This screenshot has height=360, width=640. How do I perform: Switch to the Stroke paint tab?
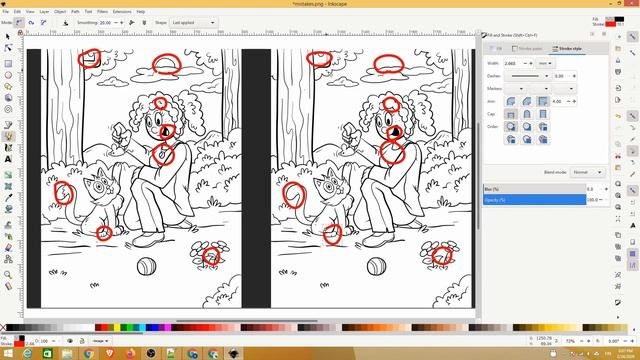[527, 49]
